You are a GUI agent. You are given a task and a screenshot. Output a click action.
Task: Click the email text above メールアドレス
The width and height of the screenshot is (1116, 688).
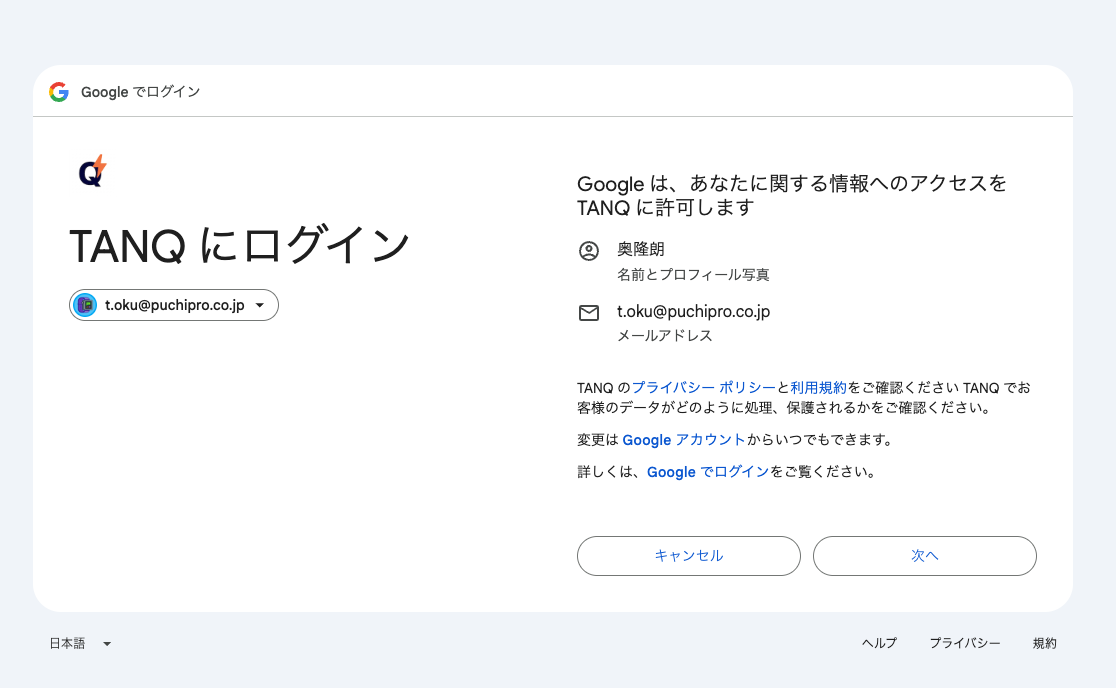[x=693, y=312]
